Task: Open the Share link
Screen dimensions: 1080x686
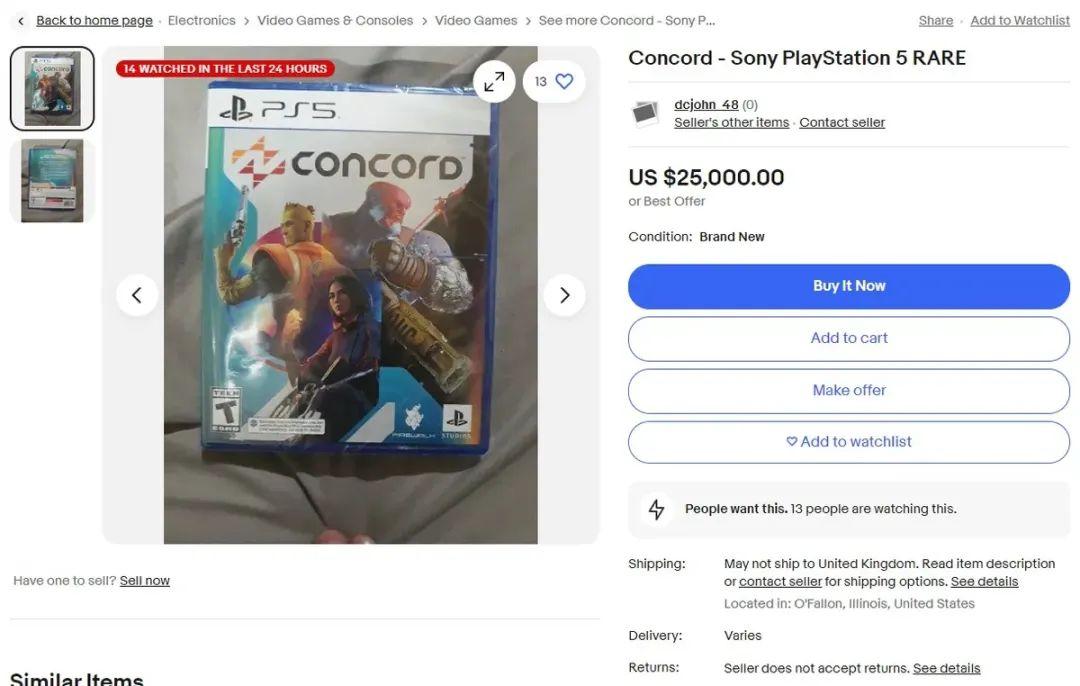Action: tap(935, 21)
